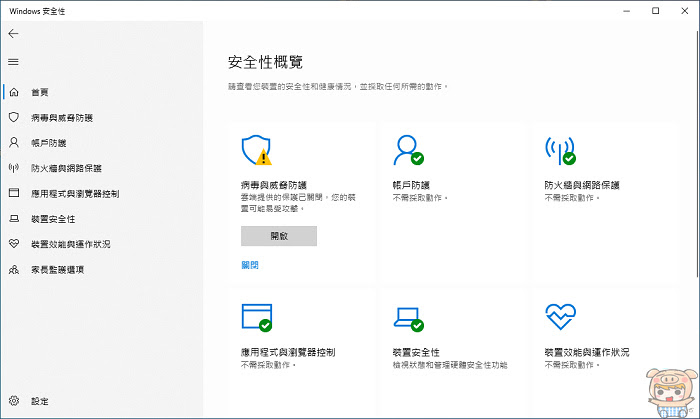Open the 應用程式與瀏覽器控制 card title
Image resolution: width=700 pixels, height=419 pixels.
288,352
